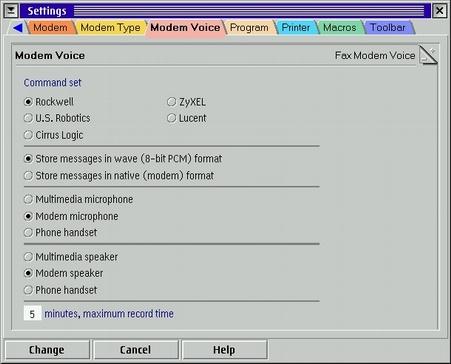The height and width of the screenshot is (364, 451).
Task: Select Multimedia speaker option
Action: 71,257
